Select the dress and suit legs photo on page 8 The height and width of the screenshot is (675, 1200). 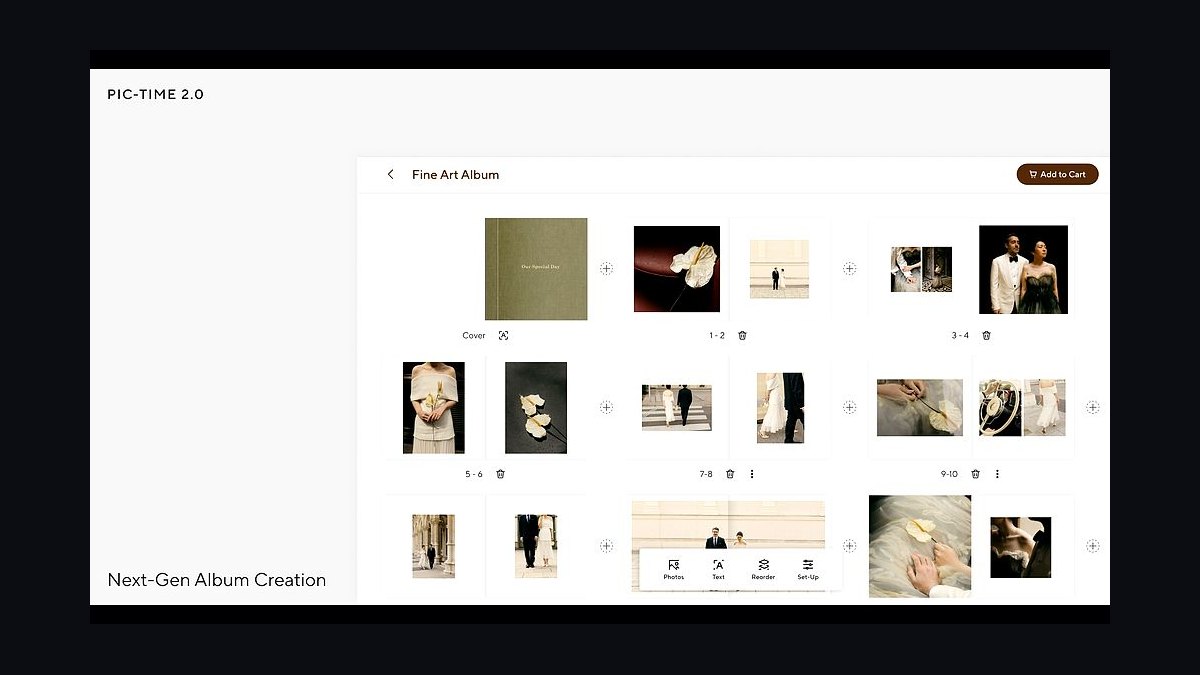[780, 407]
